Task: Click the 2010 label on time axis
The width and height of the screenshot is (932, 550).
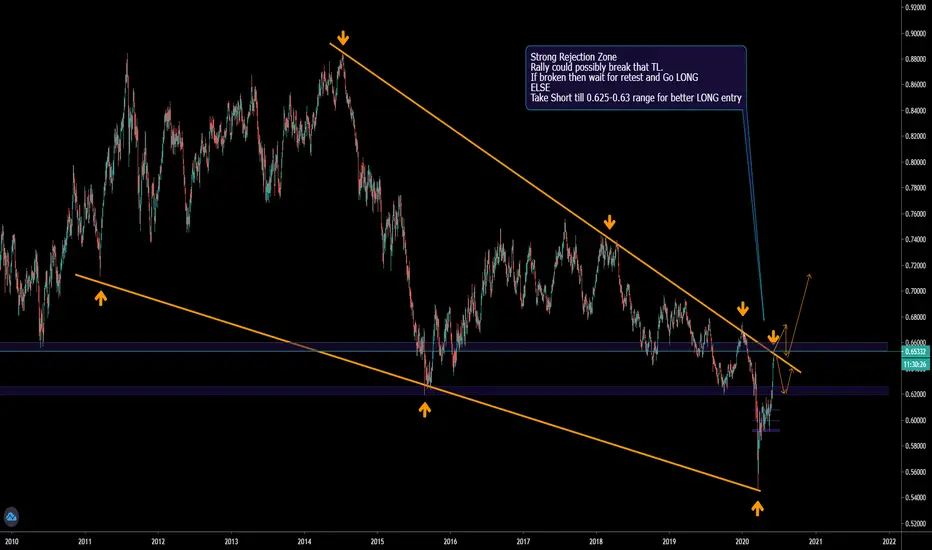Action: pyautogui.click(x=11, y=542)
